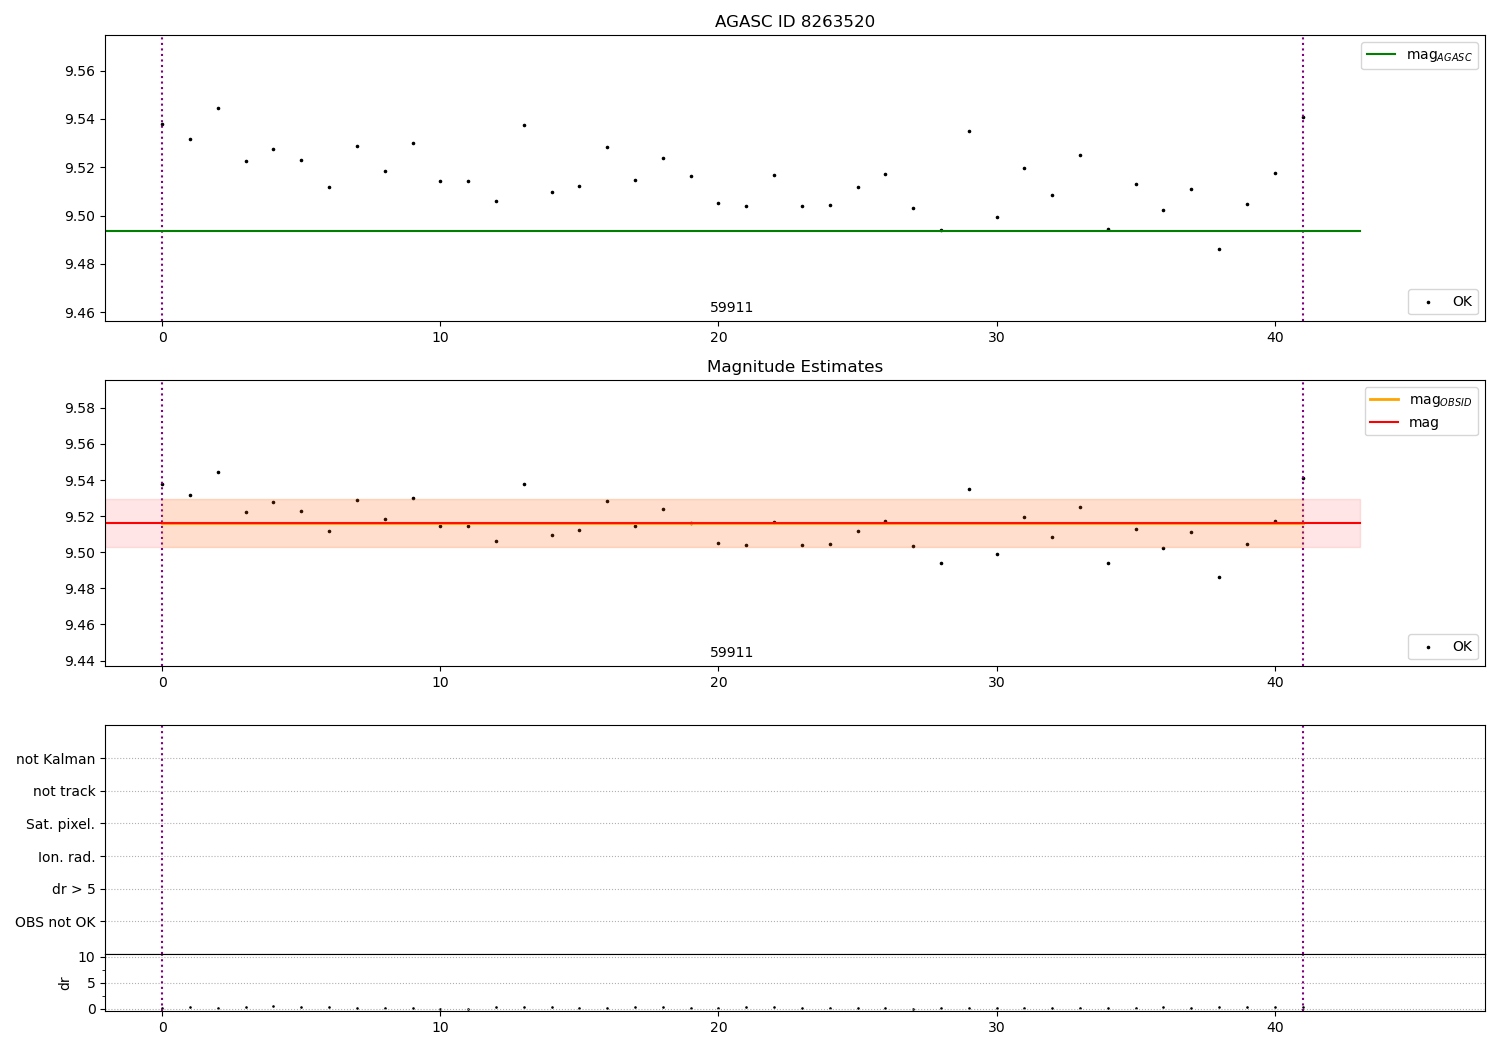This screenshot has height=1050, width=1500.
Task: Click the 'Sat. pixel.' row label
Action: coord(61,824)
